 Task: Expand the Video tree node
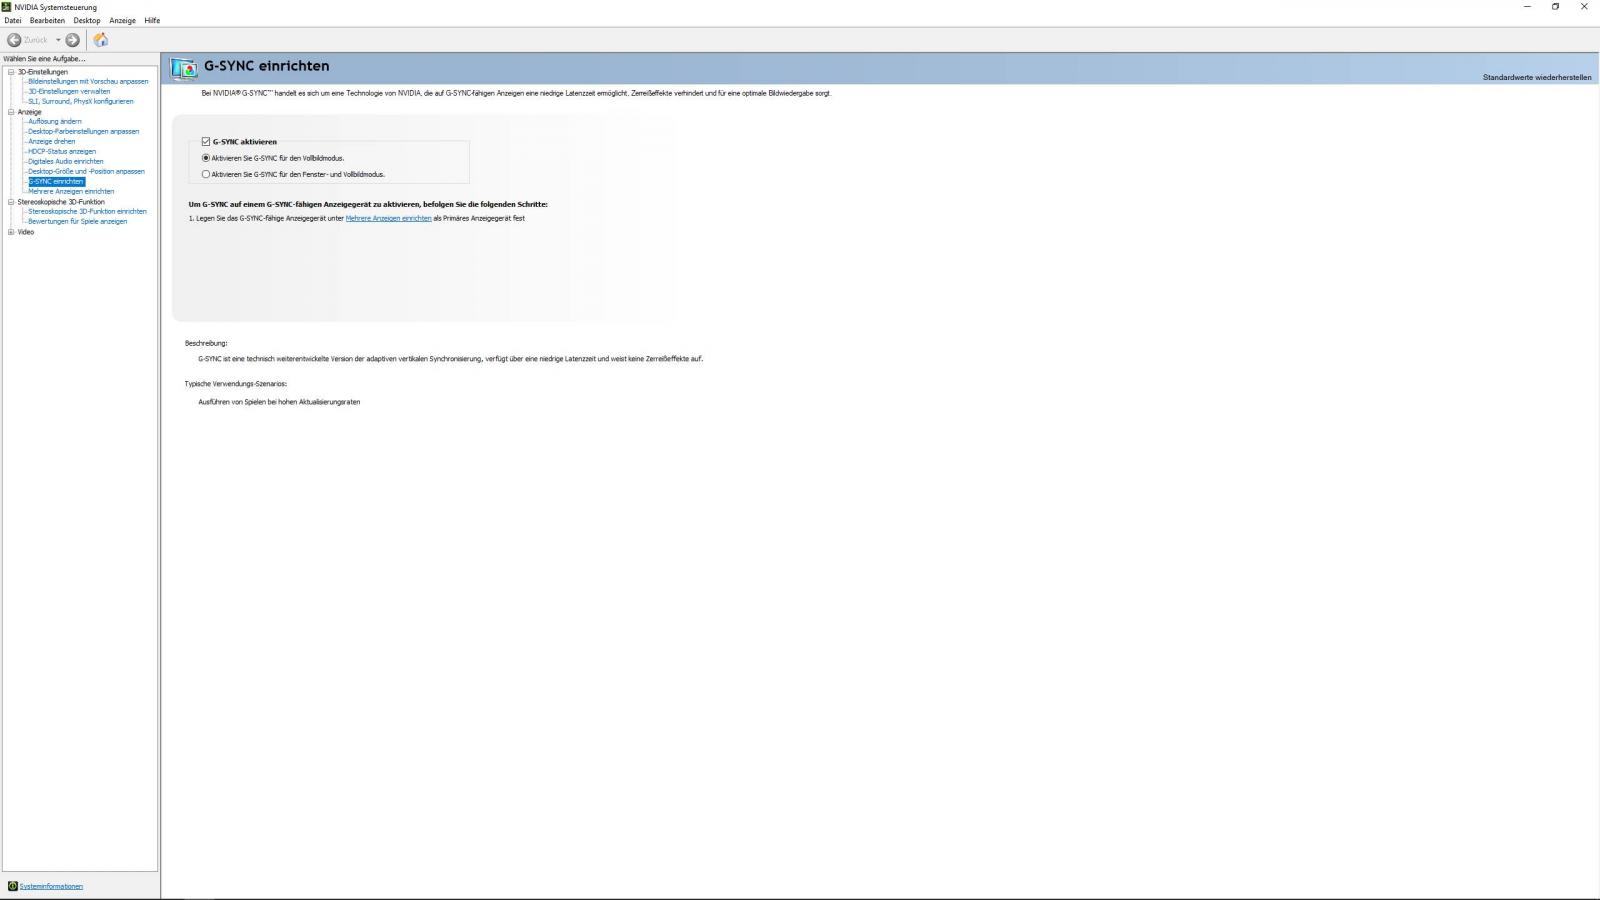[x=11, y=232]
